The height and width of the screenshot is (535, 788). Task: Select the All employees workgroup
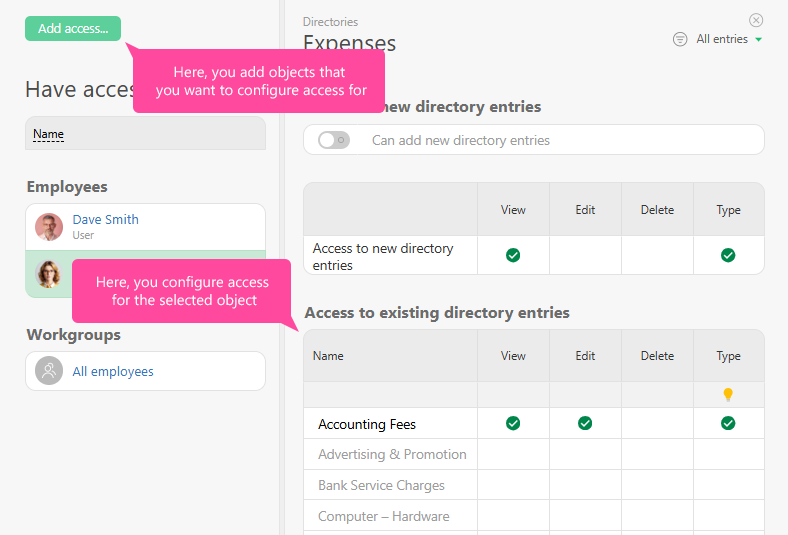click(113, 371)
